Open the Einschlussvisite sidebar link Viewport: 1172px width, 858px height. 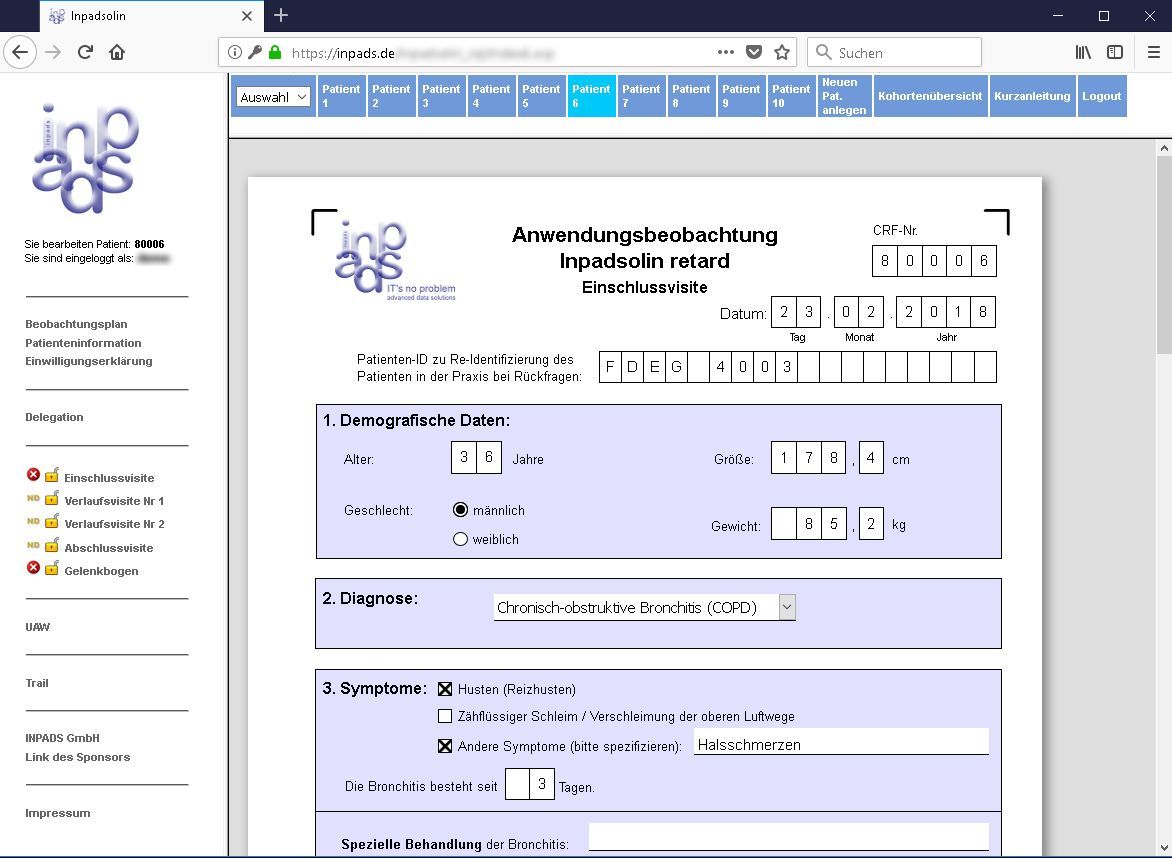109,478
